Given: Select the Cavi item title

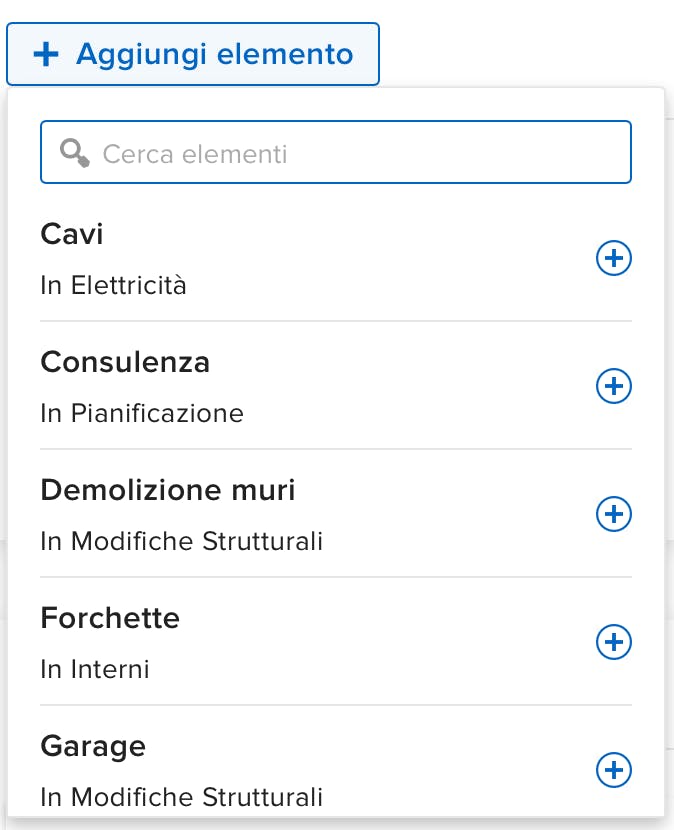Looking at the screenshot, I should click(72, 234).
